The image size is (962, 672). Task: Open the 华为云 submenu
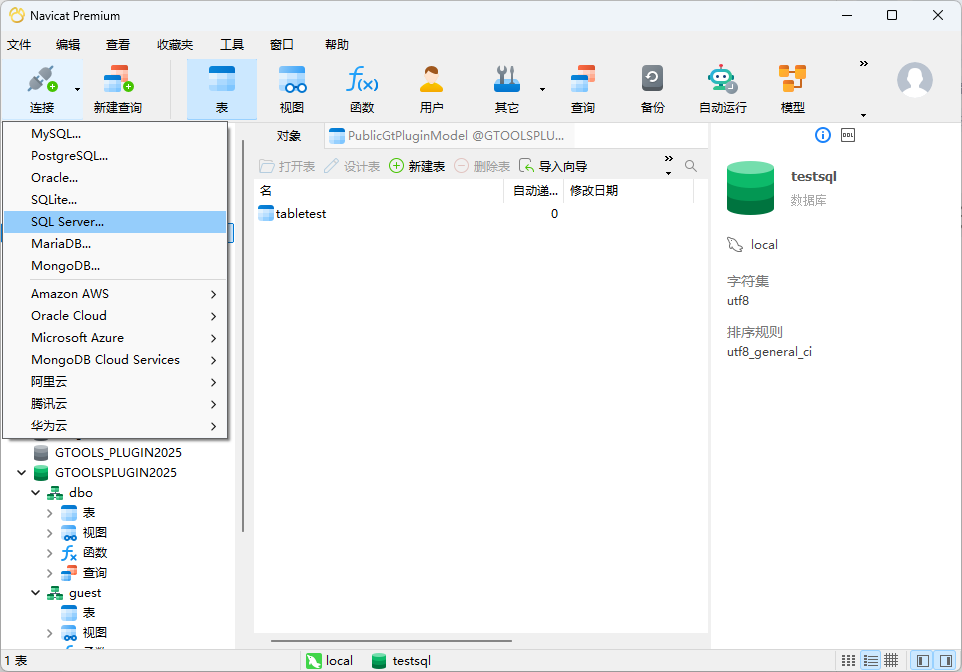[x=115, y=427]
